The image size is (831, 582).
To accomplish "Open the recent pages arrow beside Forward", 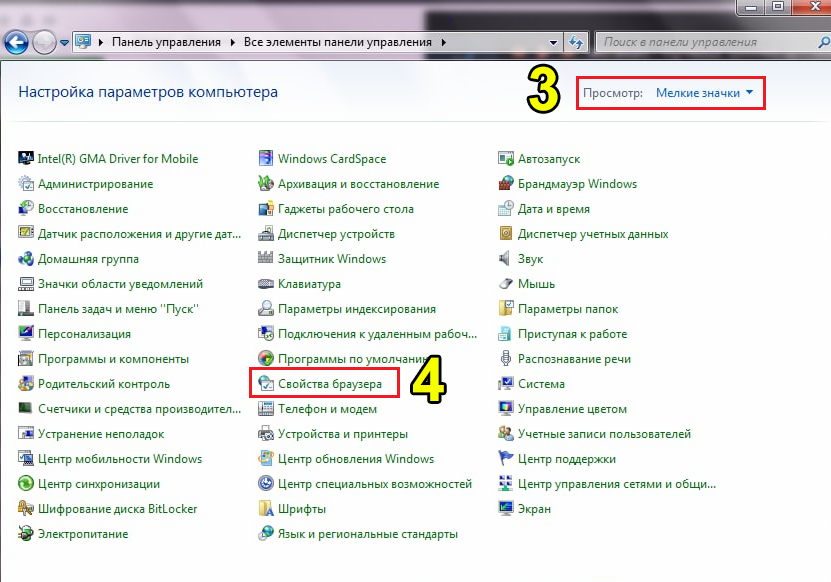I will point(64,42).
